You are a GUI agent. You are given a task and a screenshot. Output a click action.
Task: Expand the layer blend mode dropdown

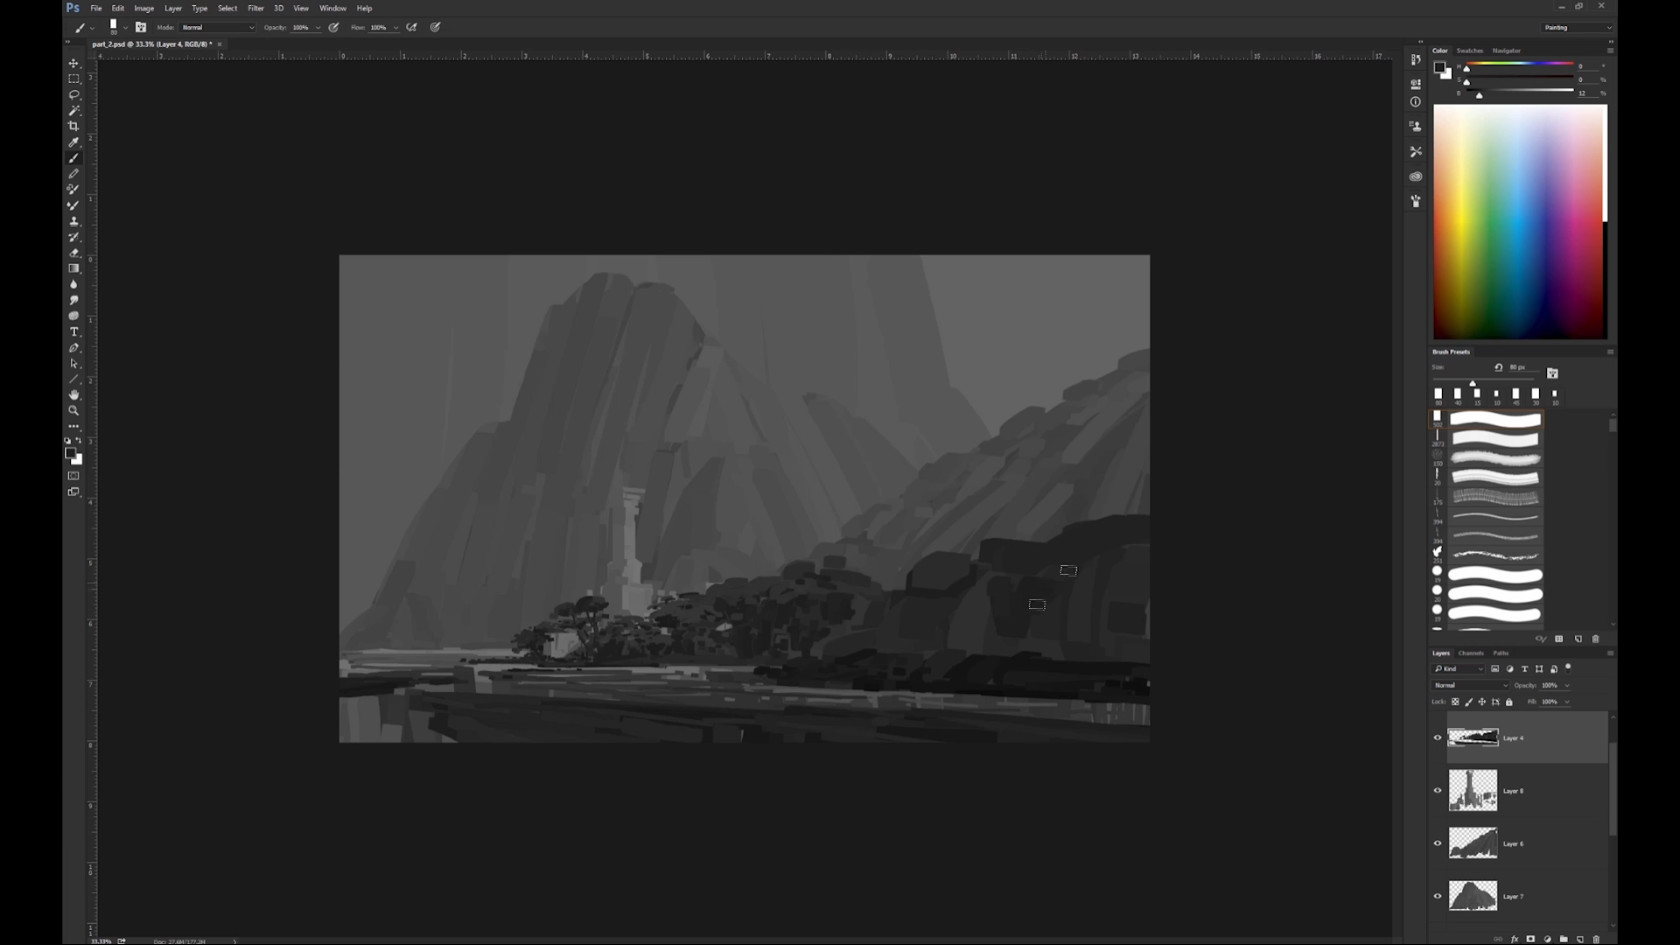[1470, 686]
